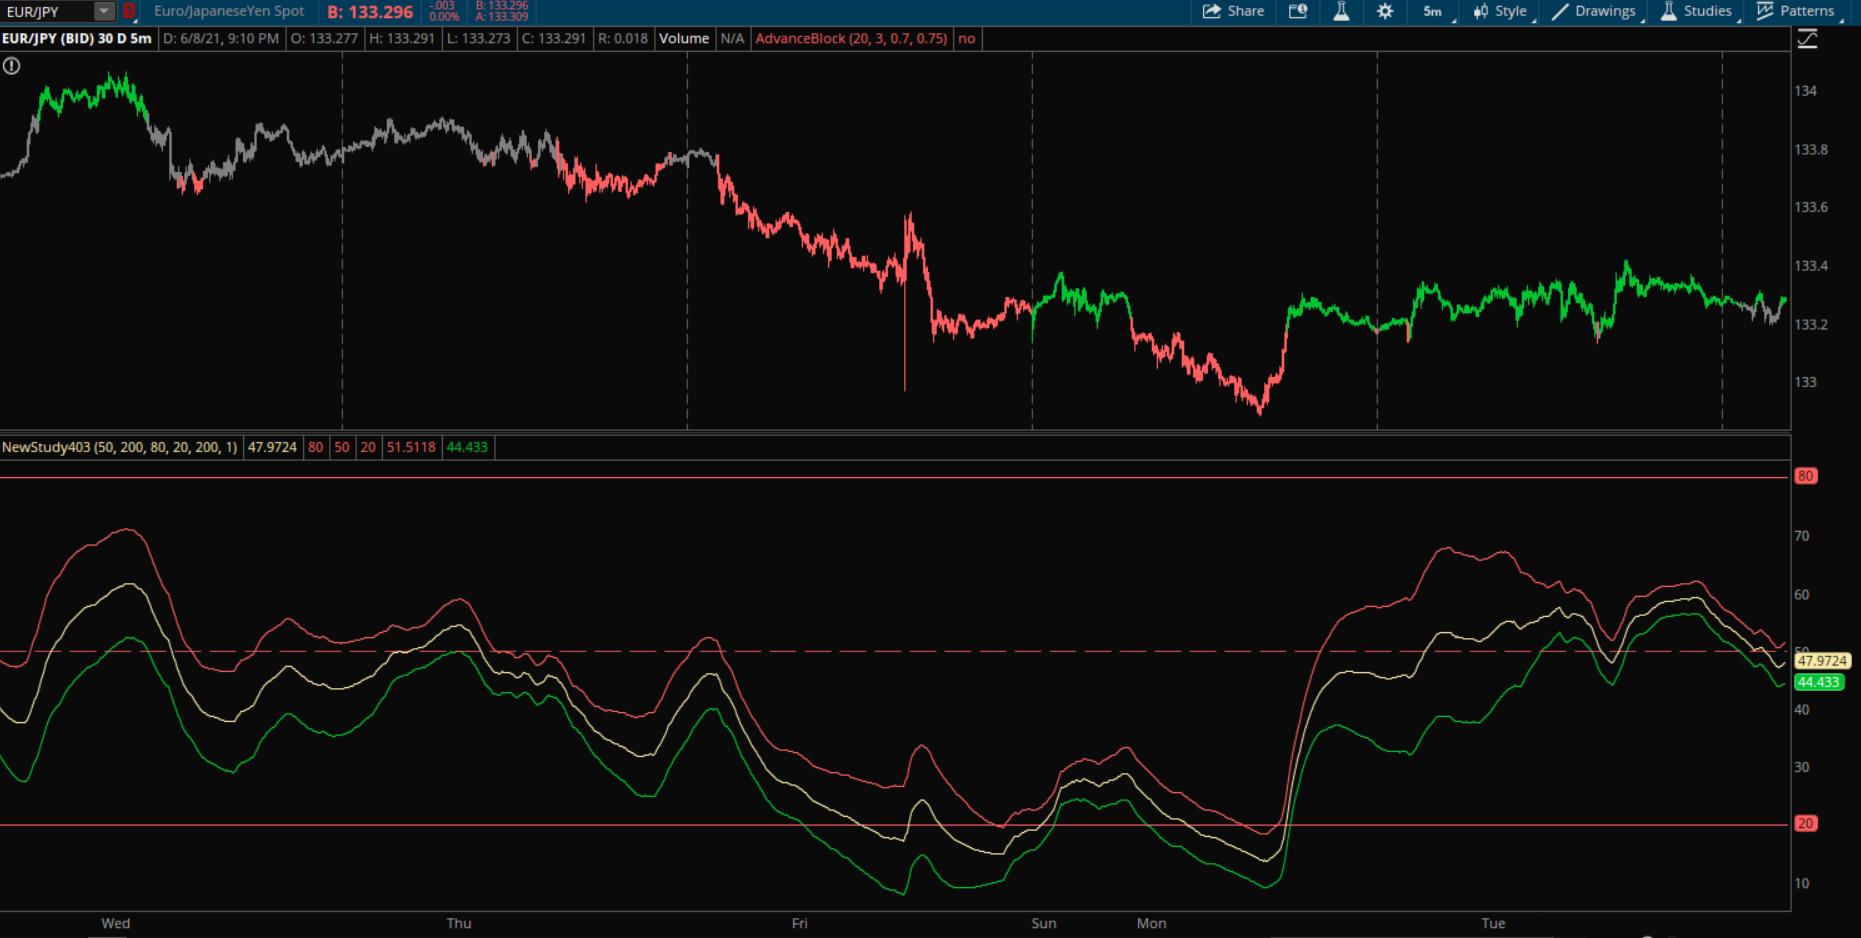Screen dimensions: 1861x938
Task: Click the Wed label on time axis
Action: coord(115,923)
